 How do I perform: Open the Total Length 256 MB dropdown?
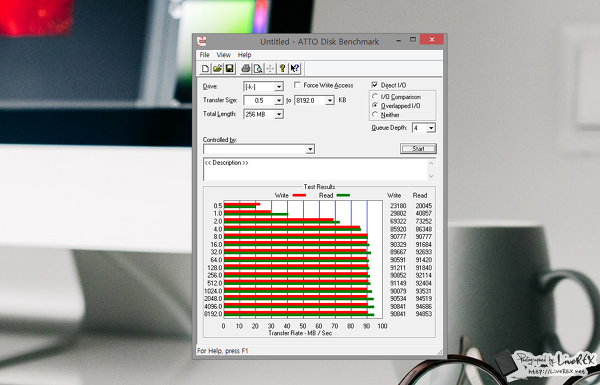click(279, 114)
